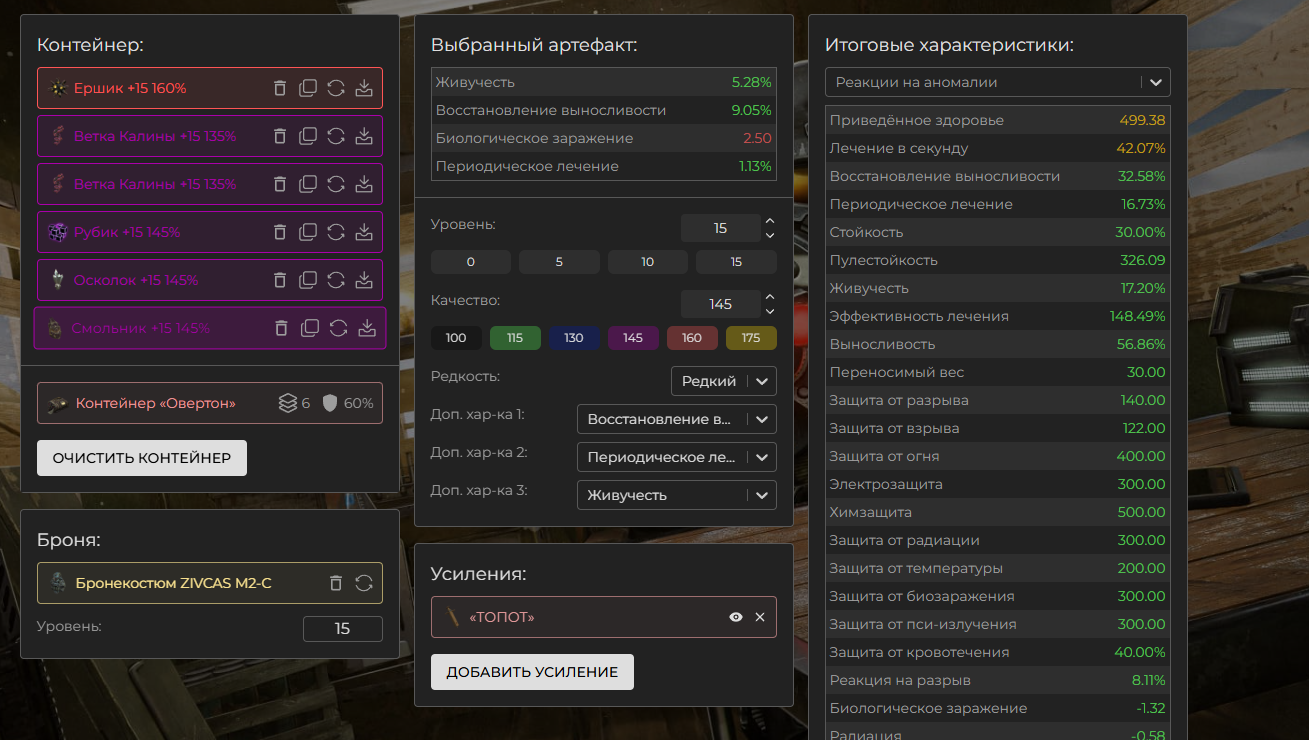Click the ОЧИСТИТЬ КОНТЕЙНЕР button
Screen dimensions: 1309x740
142,458
